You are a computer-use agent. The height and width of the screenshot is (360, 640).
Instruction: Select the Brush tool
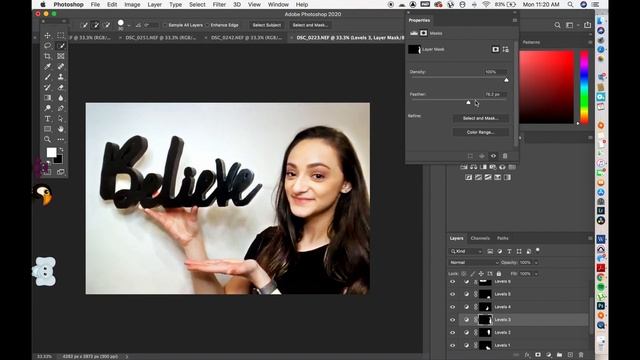(47, 77)
